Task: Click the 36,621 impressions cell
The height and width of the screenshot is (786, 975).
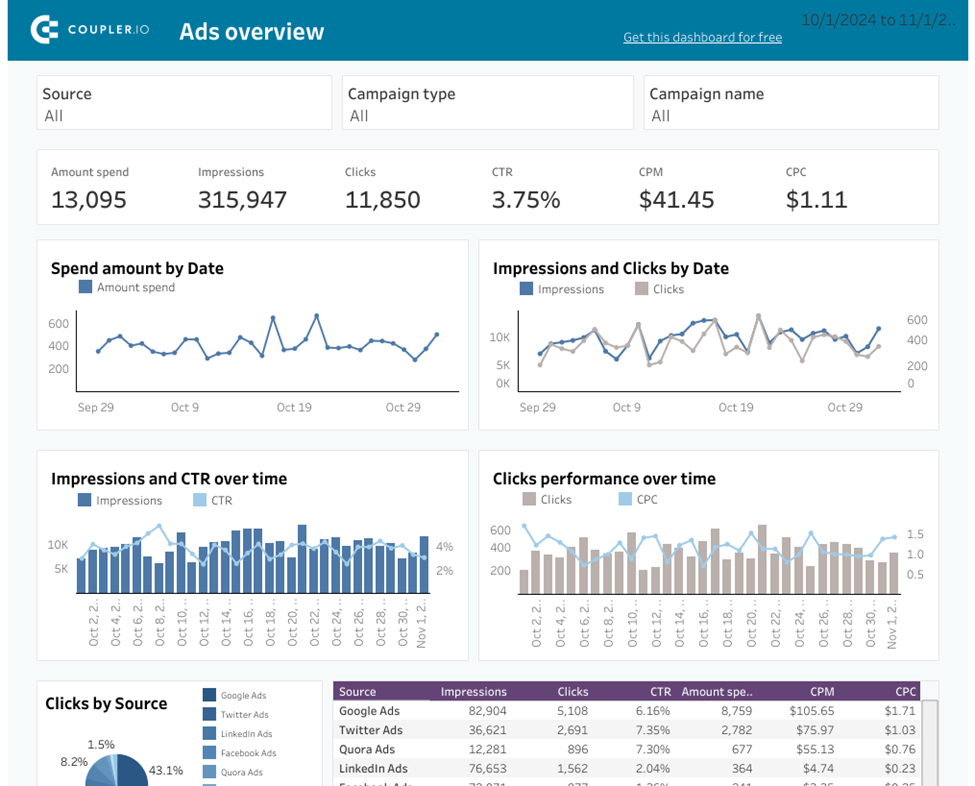Action: tap(488, 730)
